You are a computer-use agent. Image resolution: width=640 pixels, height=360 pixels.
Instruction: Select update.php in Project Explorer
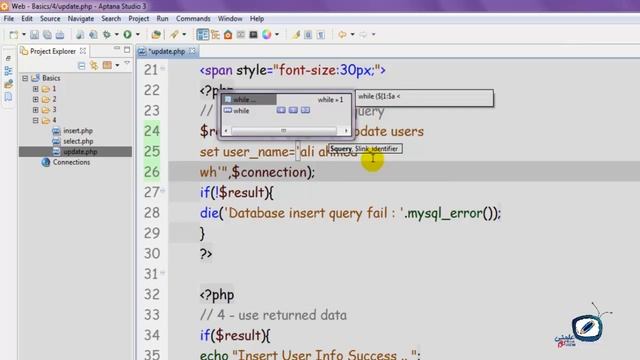[75, 152]
